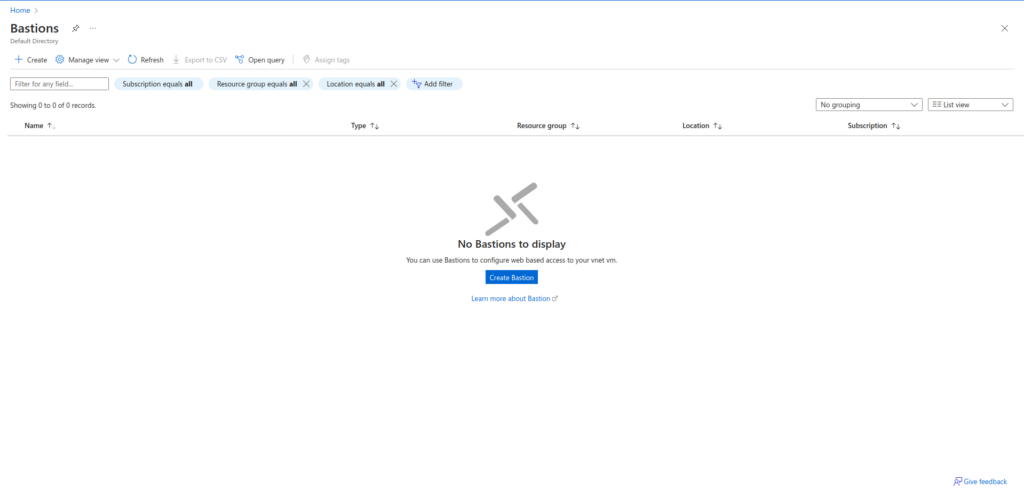This screenshot has width=1024, height=498.
Task: Remove the Resource group filter
Action: (x=306, y=84)
